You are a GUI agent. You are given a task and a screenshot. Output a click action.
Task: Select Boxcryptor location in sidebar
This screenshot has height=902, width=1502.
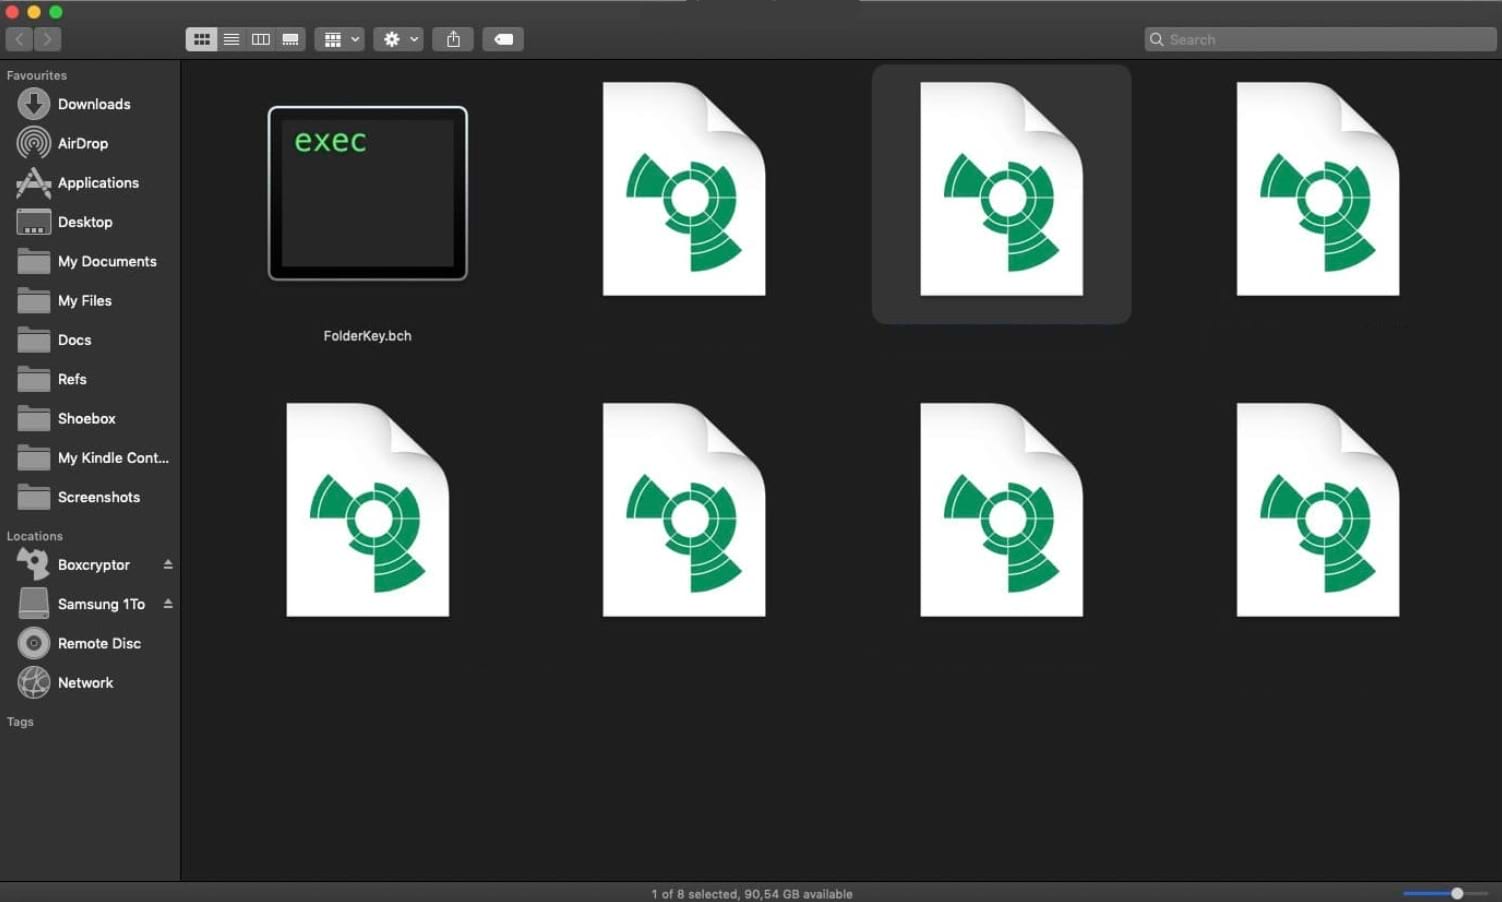point(93,565)
